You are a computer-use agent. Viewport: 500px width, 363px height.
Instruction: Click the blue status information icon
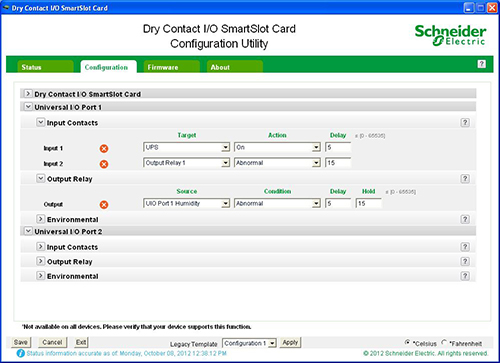[x=20, y=353]
